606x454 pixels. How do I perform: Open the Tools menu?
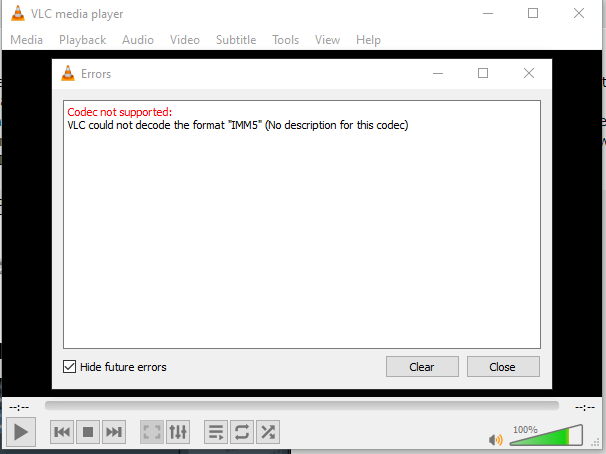point(286,40)
